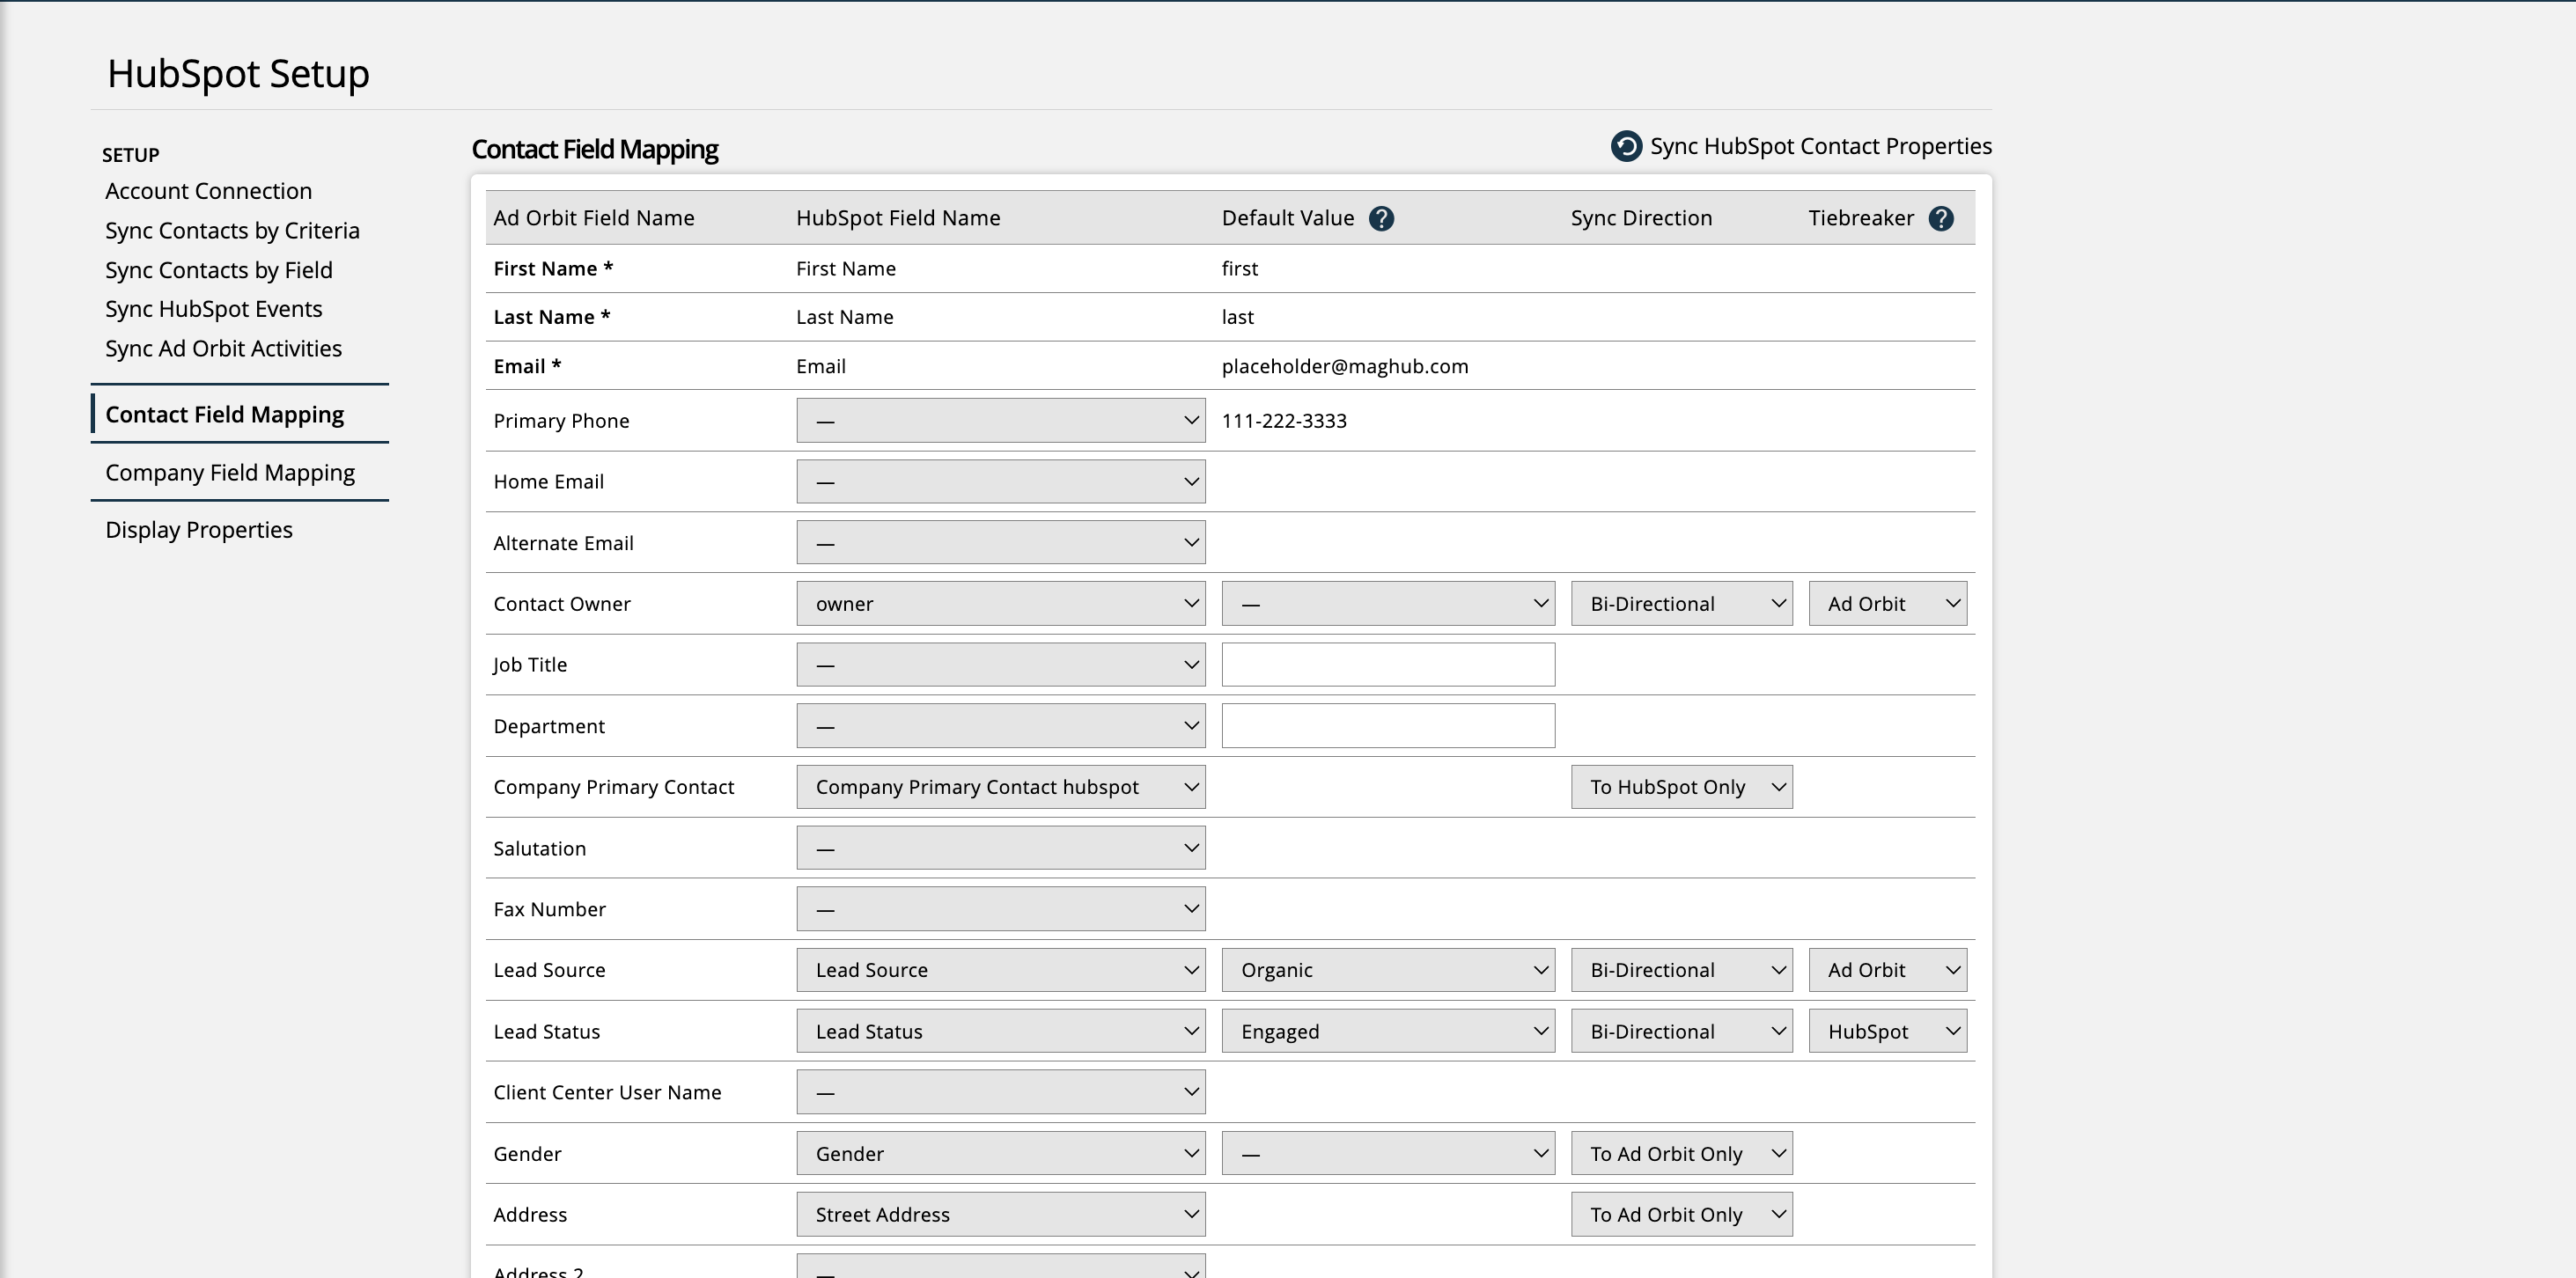Open the Default Value help tooltip icon
The height and width of the screenshot is (1278, 2576).
coord(1382,218)
